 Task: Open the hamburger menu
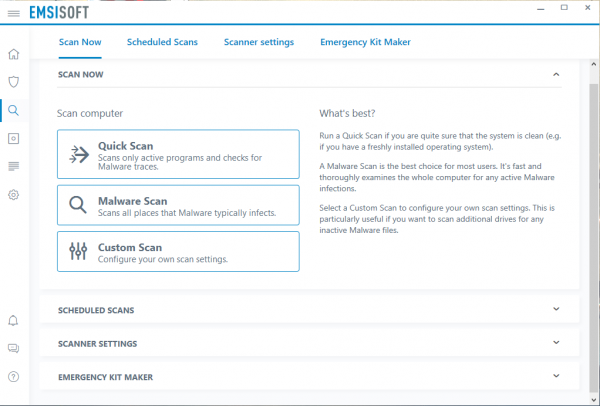(x=14, y=13)
